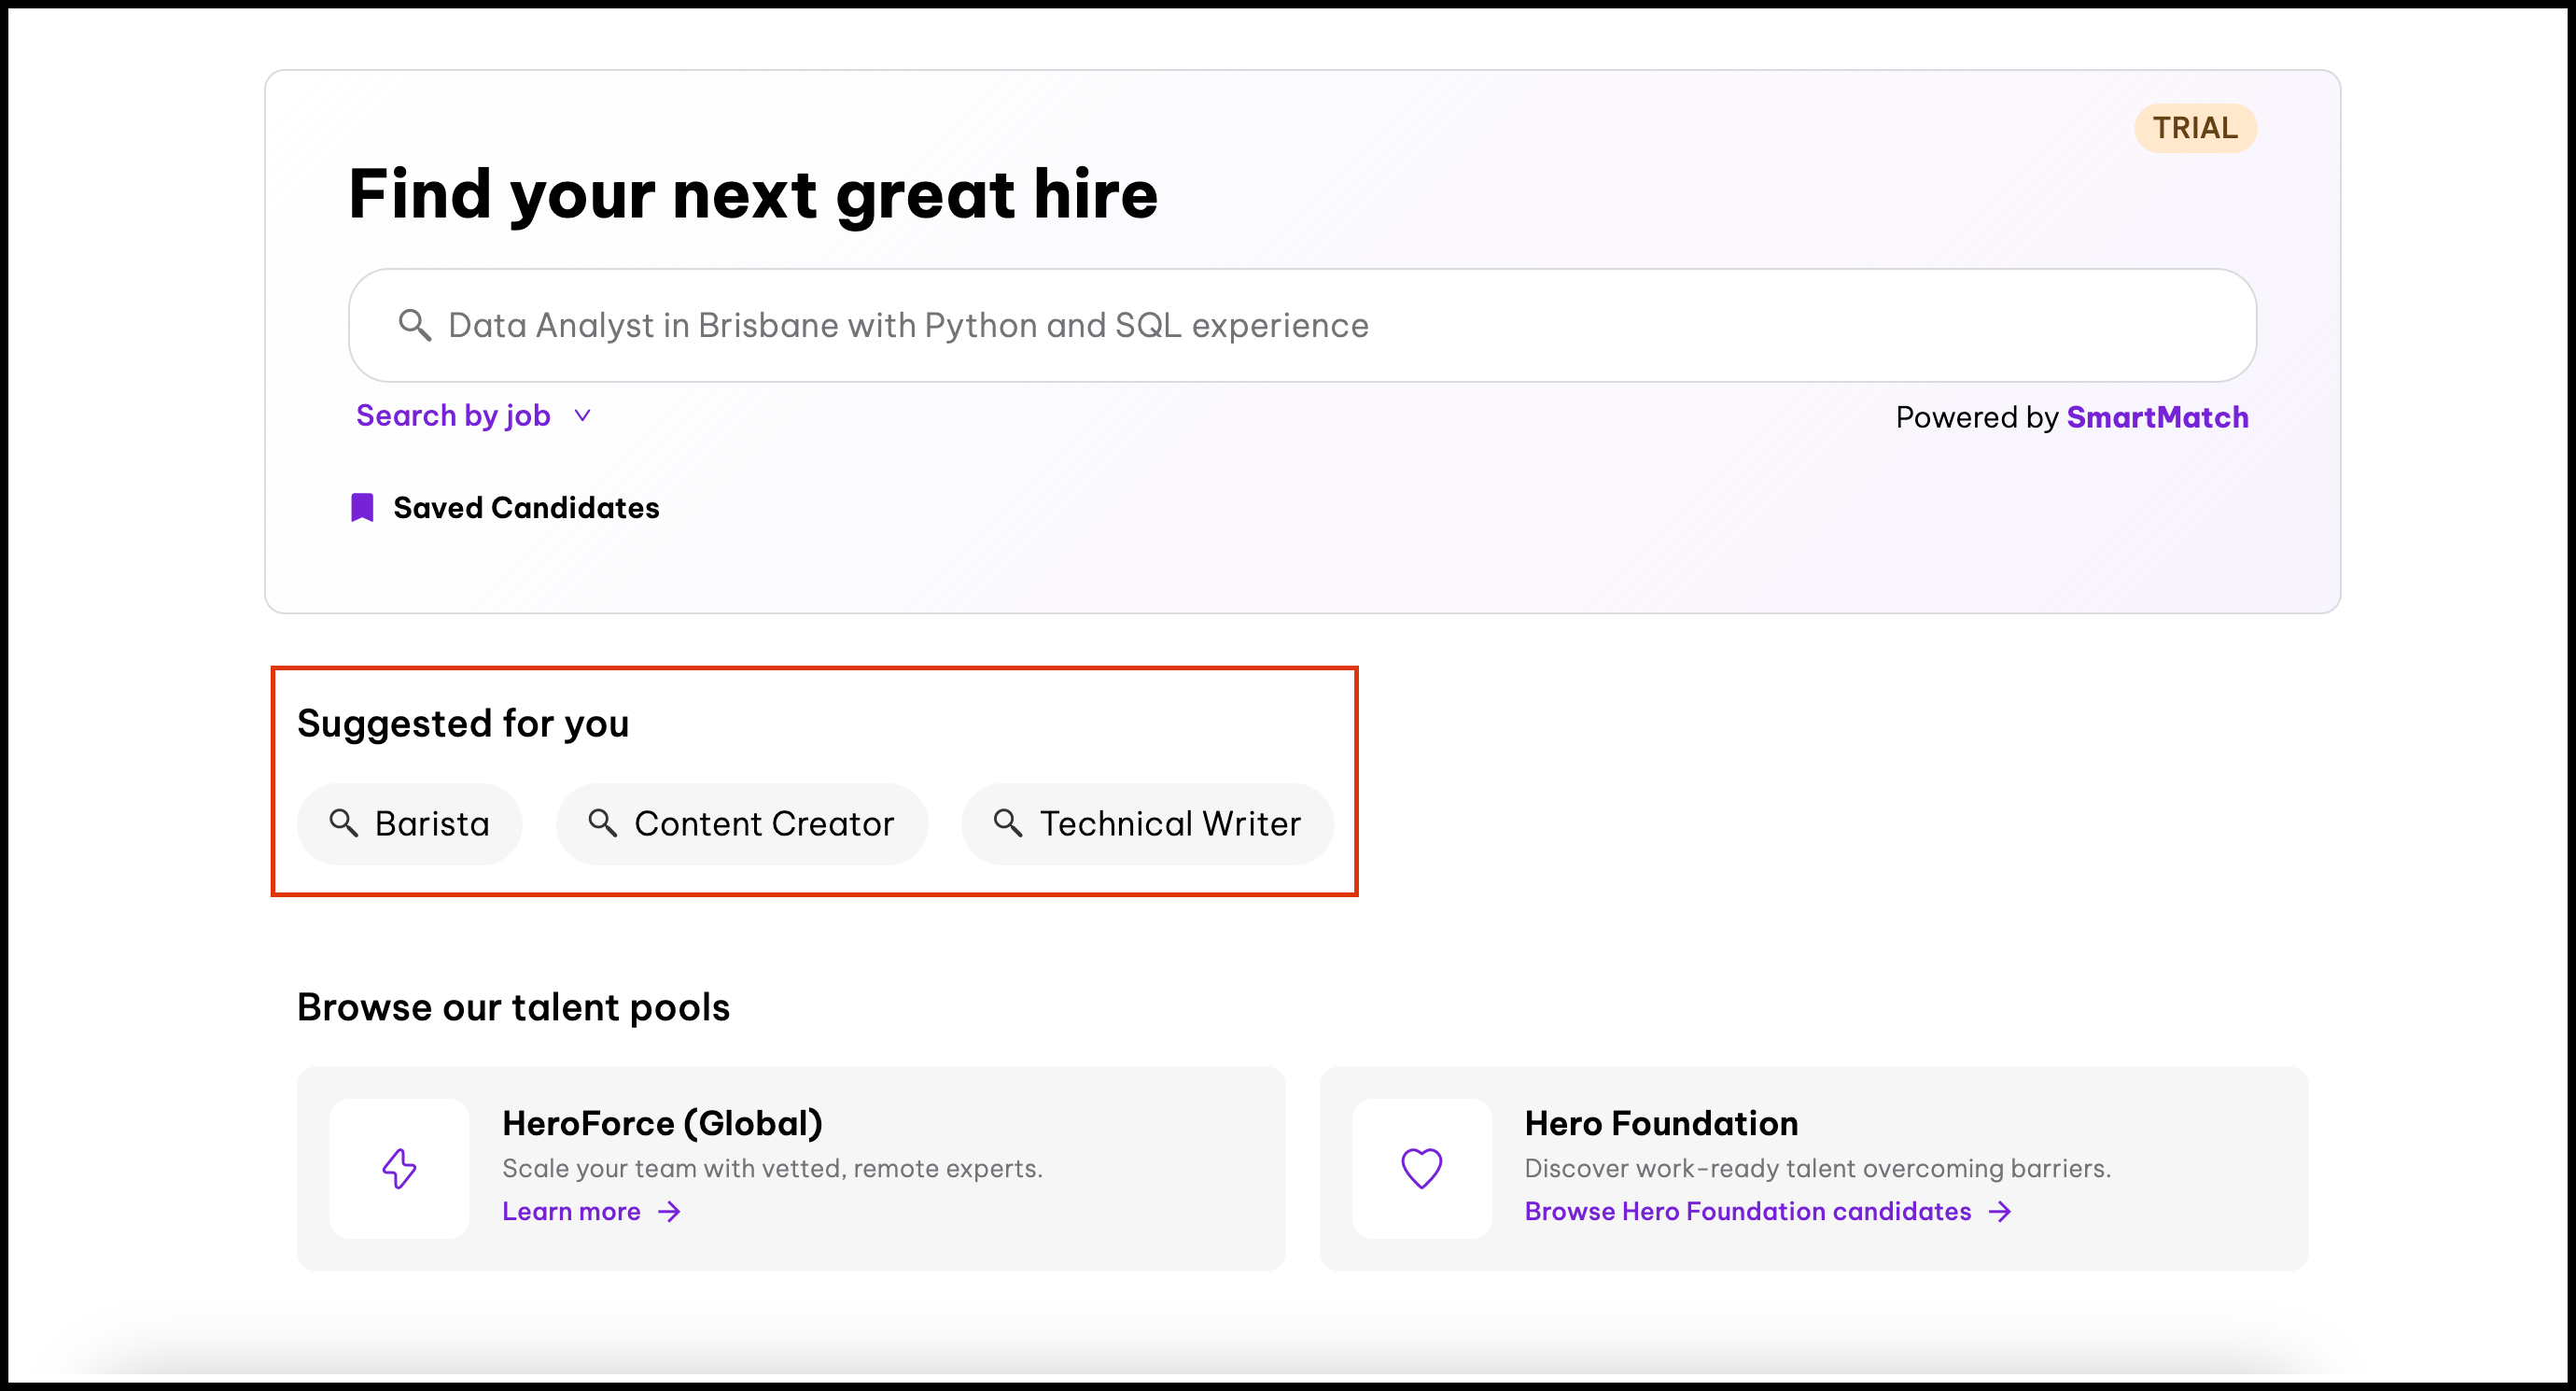Viewport: 2576px width, 1391px height.
Task: Click the Hero Foundation heart icon
Action: [1421, 1168]
